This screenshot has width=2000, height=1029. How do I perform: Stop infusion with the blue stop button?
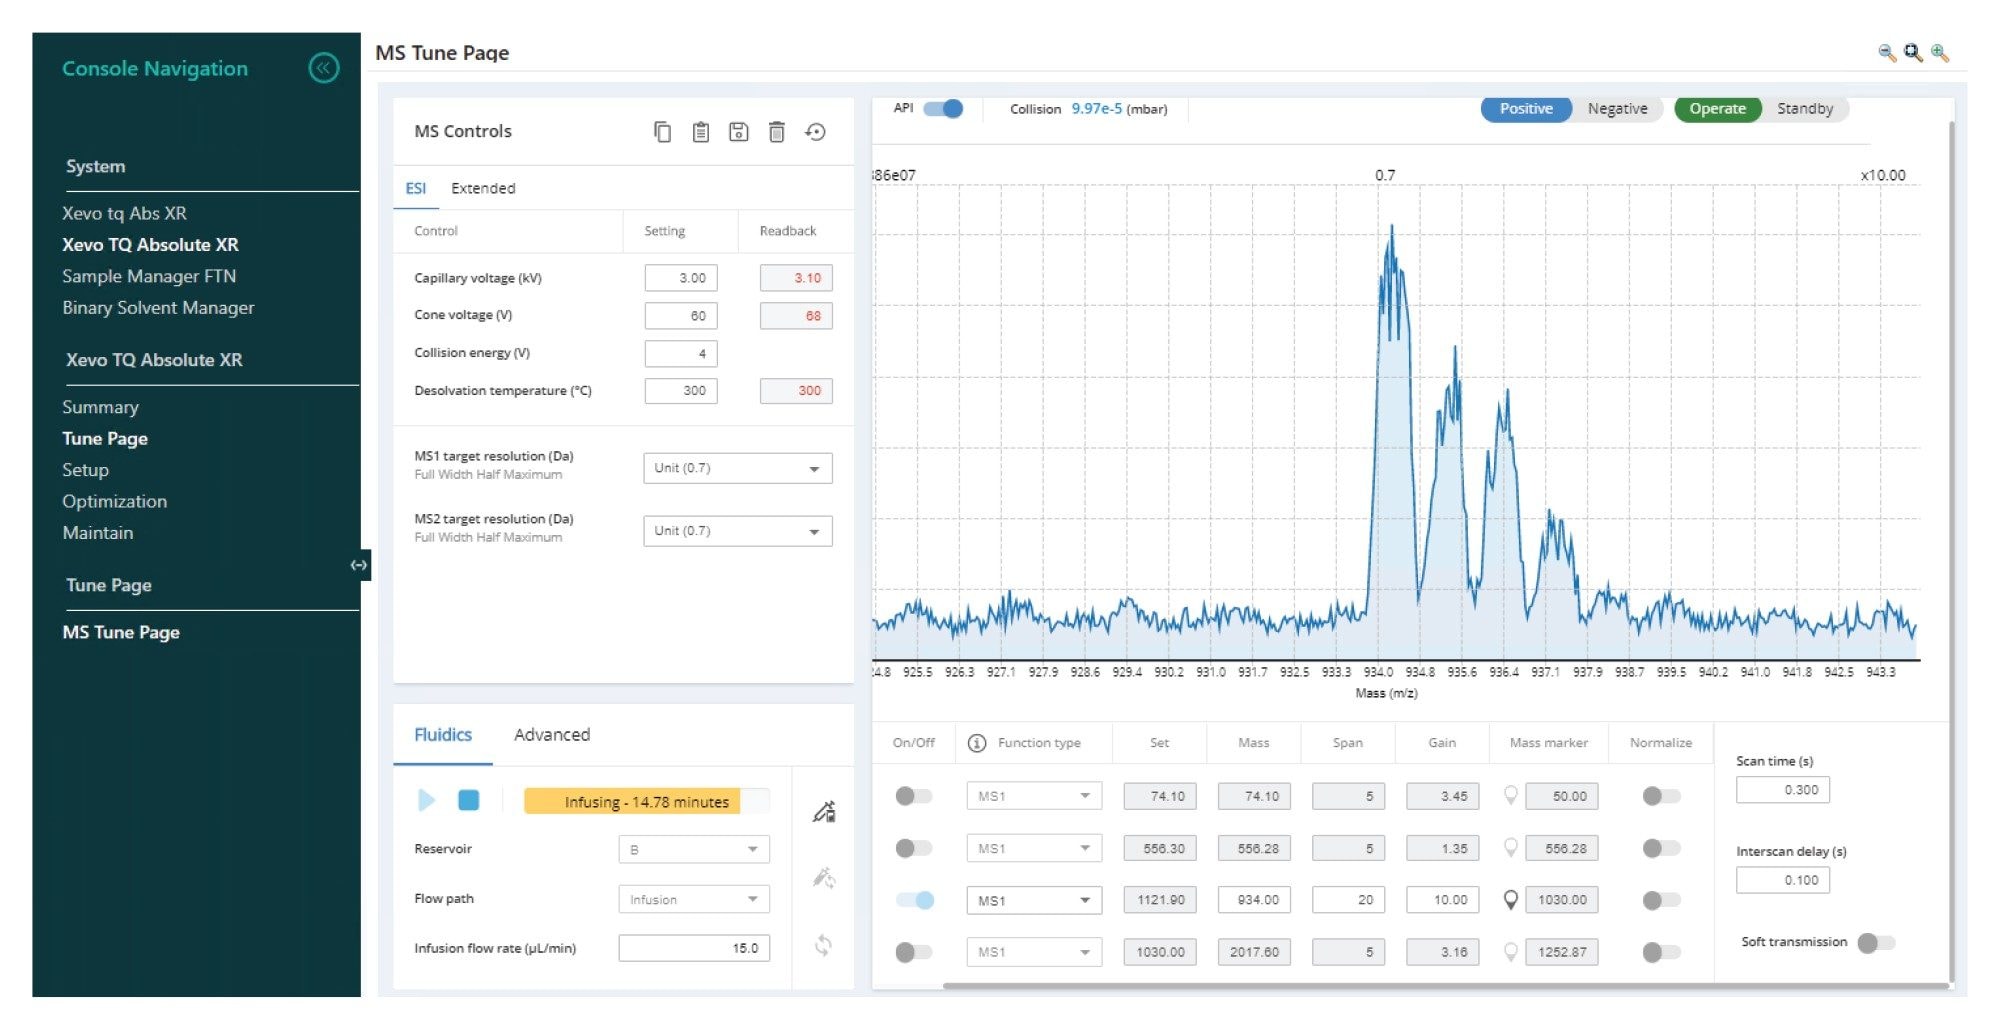point(468,800)
